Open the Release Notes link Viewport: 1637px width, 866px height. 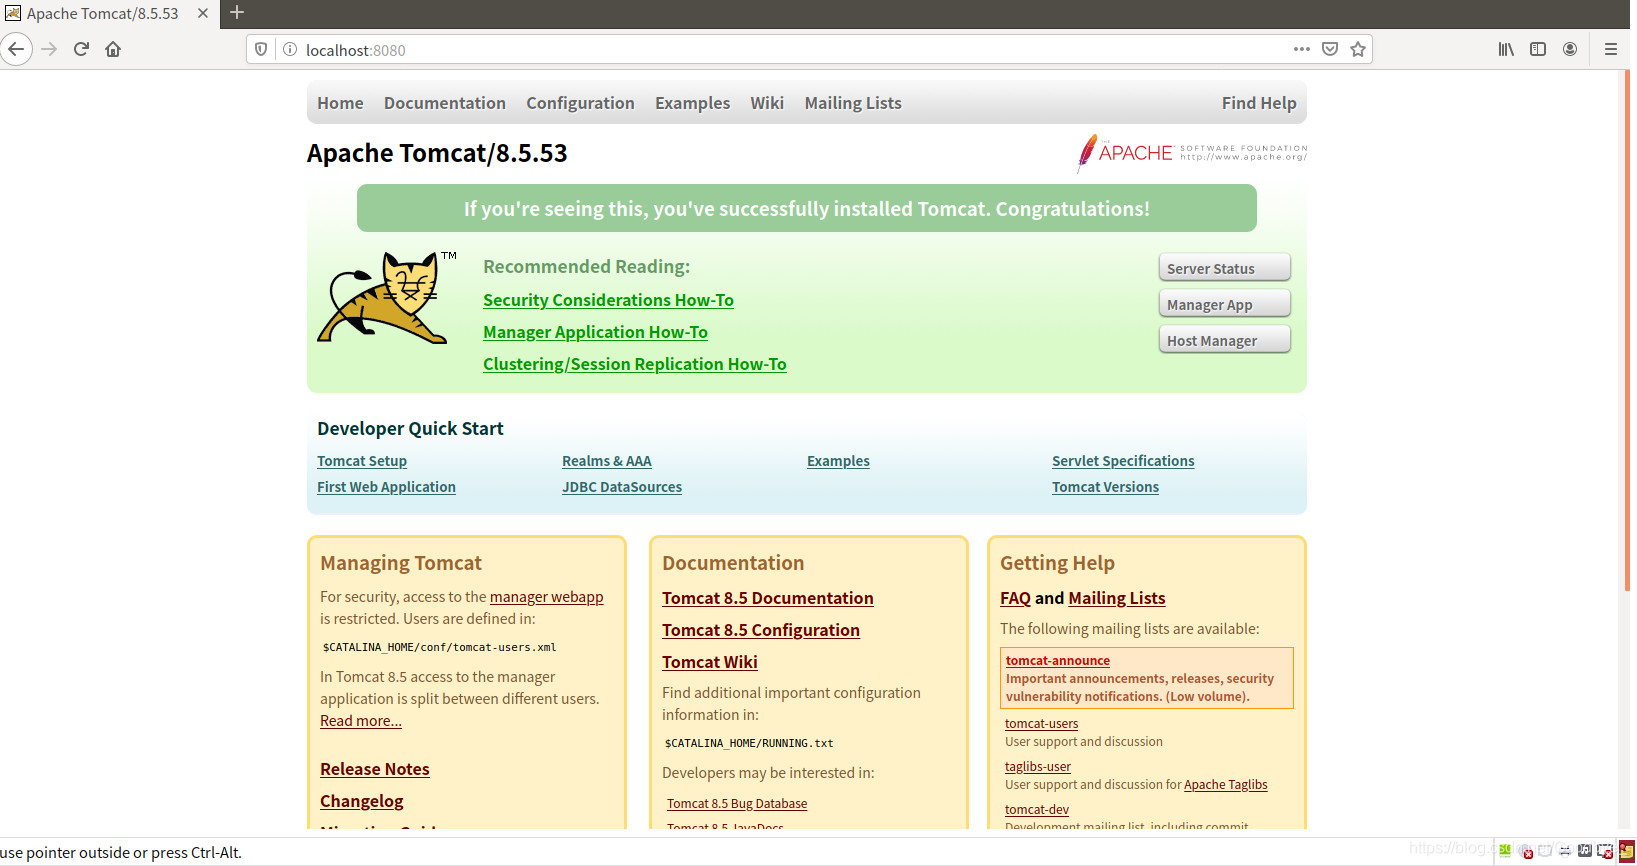tap(375, 769)
